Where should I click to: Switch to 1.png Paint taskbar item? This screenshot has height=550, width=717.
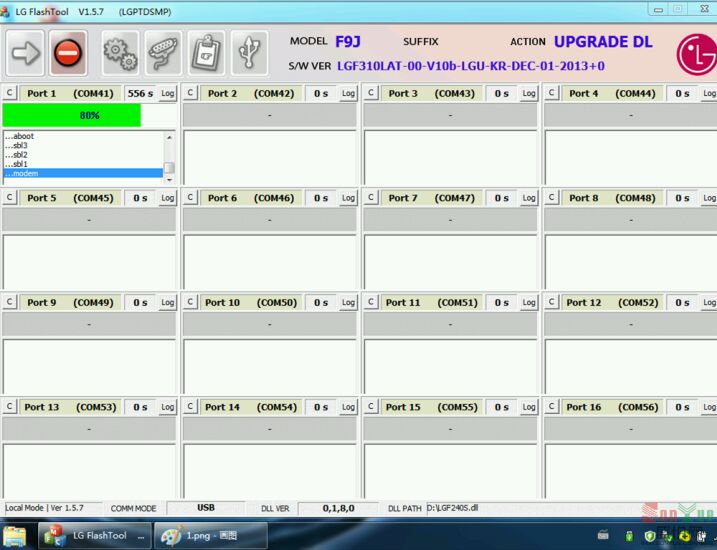coord(211,536)
